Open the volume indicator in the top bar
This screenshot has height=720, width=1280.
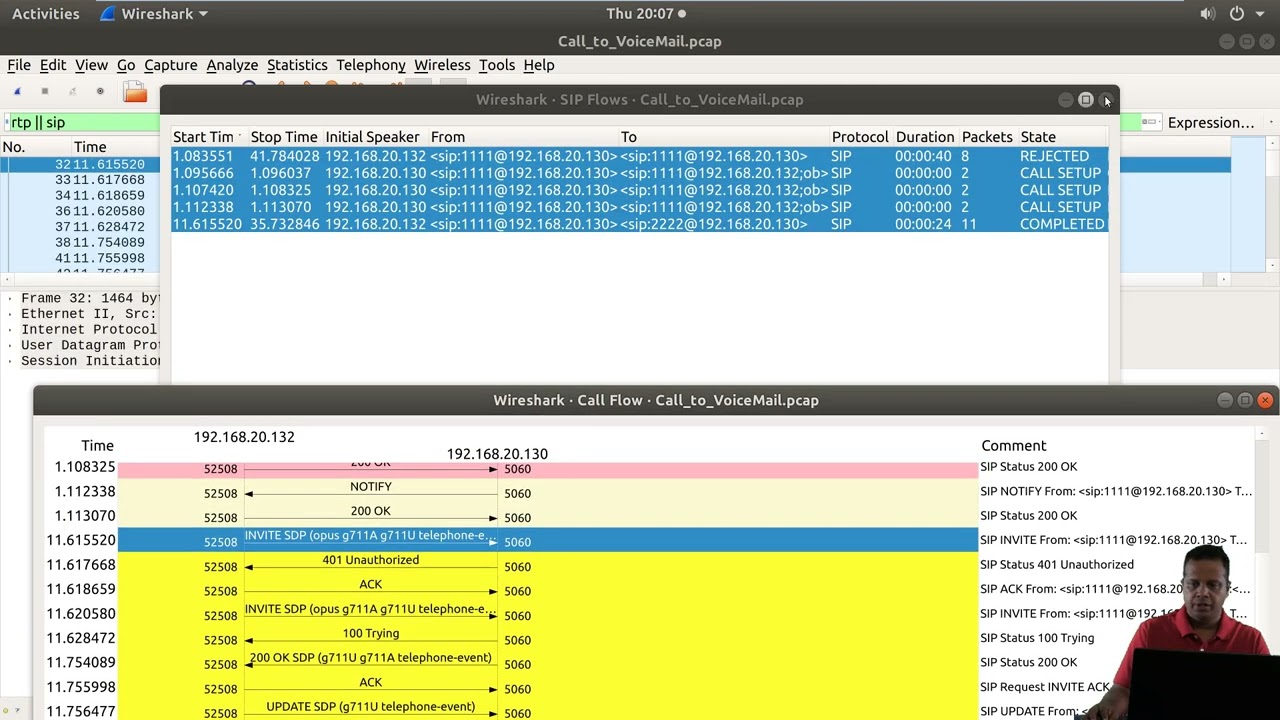point(1207,14)
